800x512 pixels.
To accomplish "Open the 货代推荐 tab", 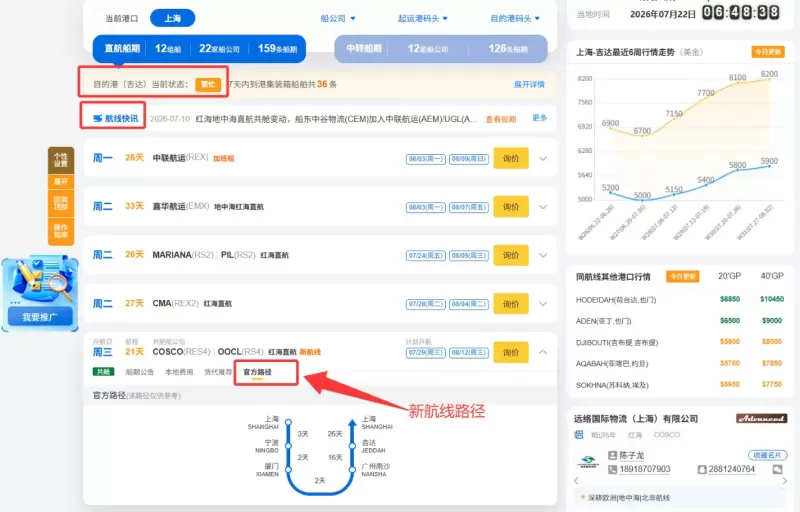I will coord(218,372).
